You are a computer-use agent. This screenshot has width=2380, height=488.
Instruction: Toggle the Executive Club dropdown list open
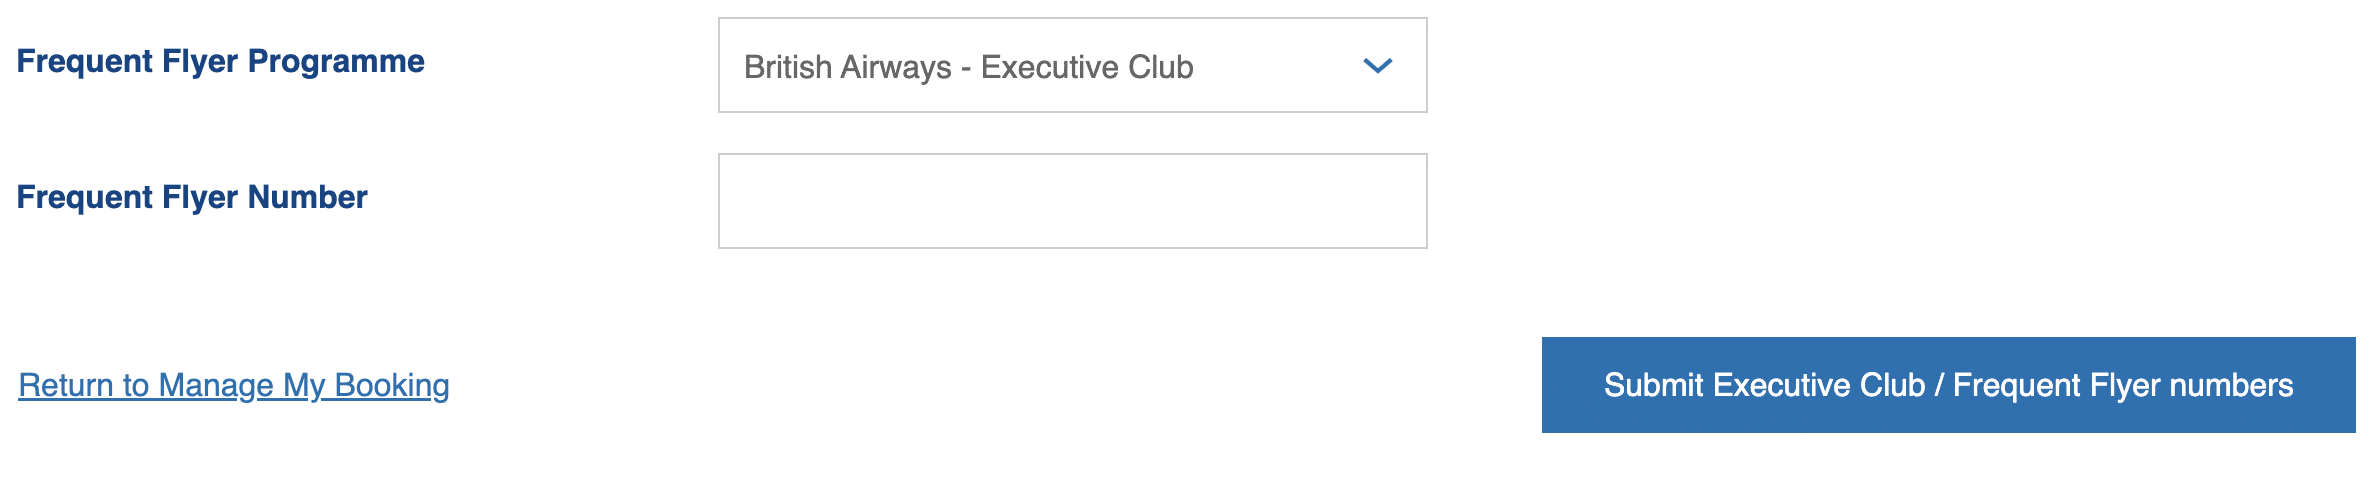coord(1072,66)
